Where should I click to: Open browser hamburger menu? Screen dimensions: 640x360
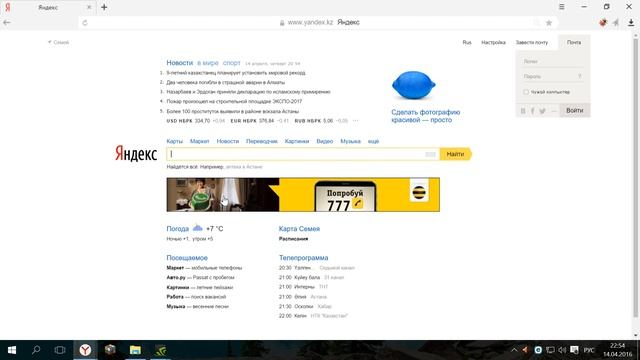tap(562, 7)
